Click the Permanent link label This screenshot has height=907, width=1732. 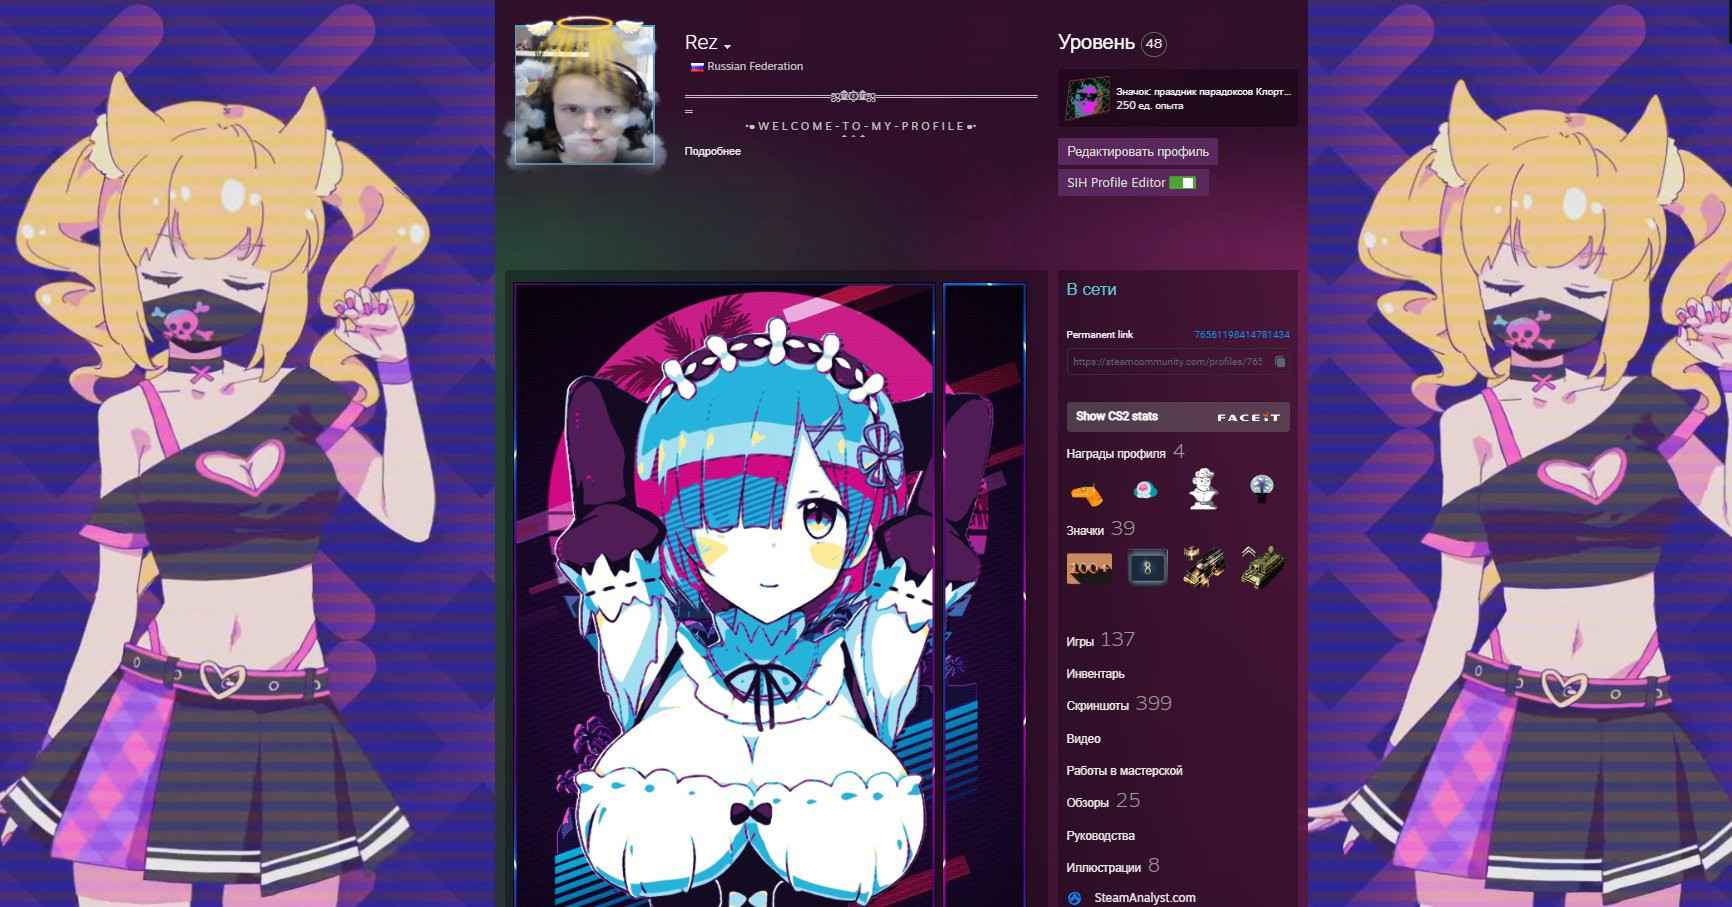tap(1099, 335)
